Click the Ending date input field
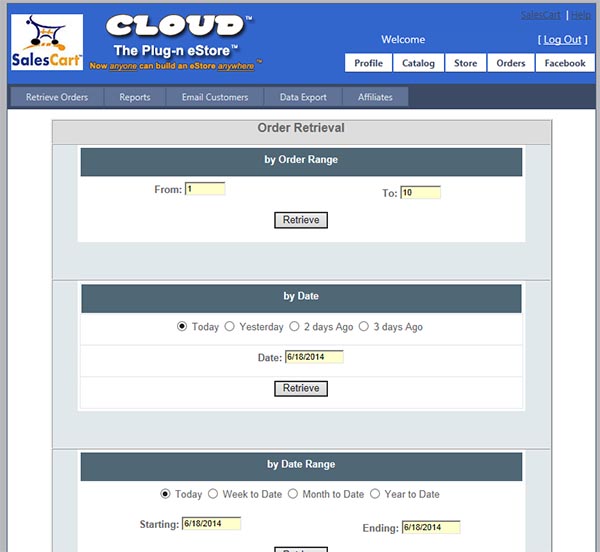 click(x=431, y=527)
